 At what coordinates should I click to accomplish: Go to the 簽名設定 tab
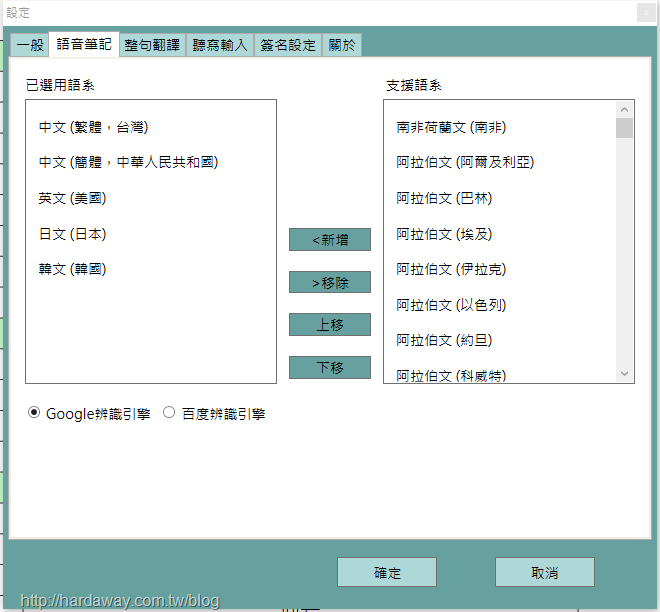tap(288, 45)
